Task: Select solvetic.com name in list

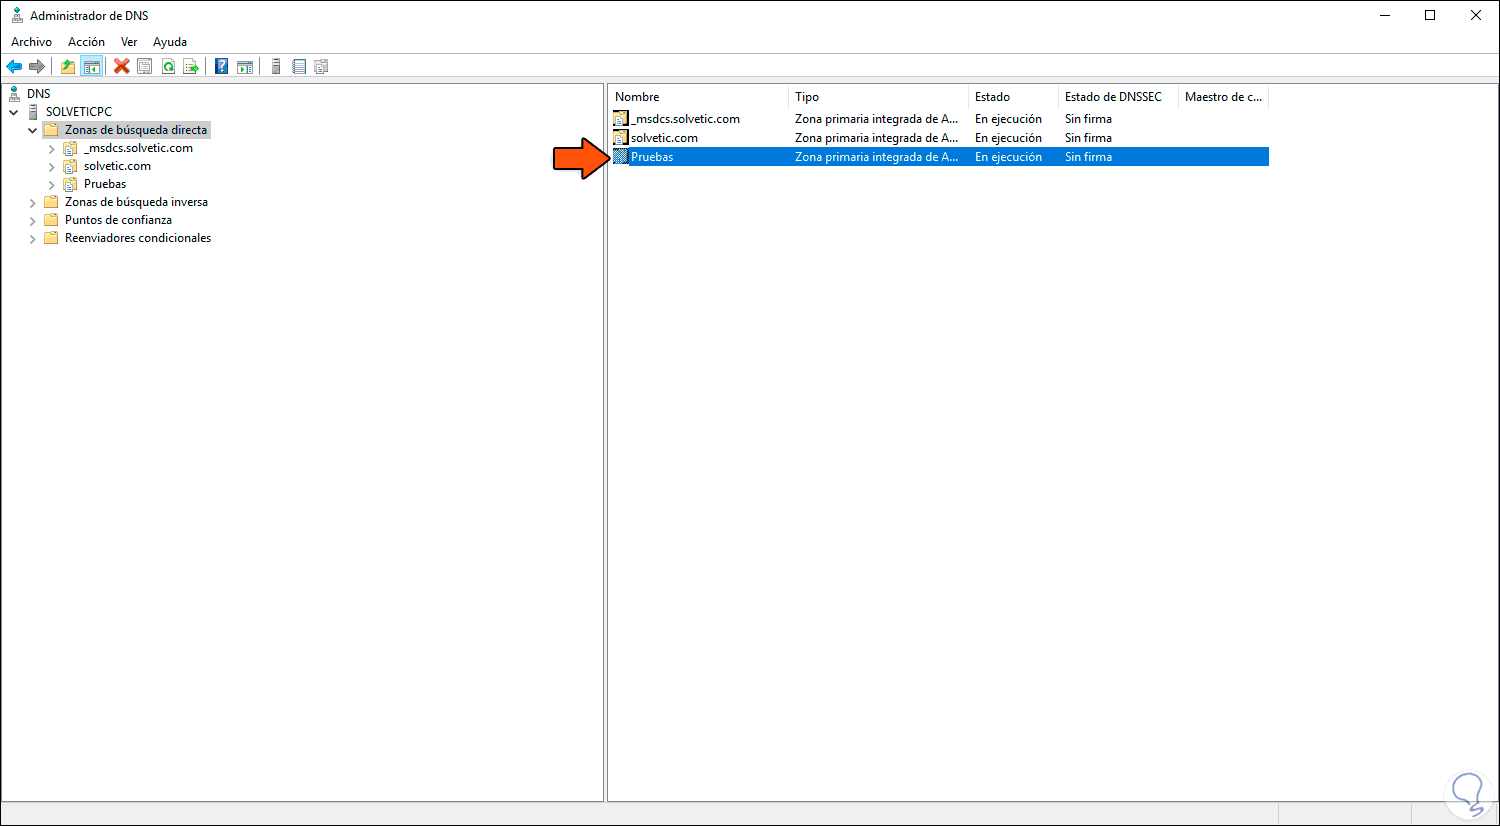Action: tap(664, 138)
